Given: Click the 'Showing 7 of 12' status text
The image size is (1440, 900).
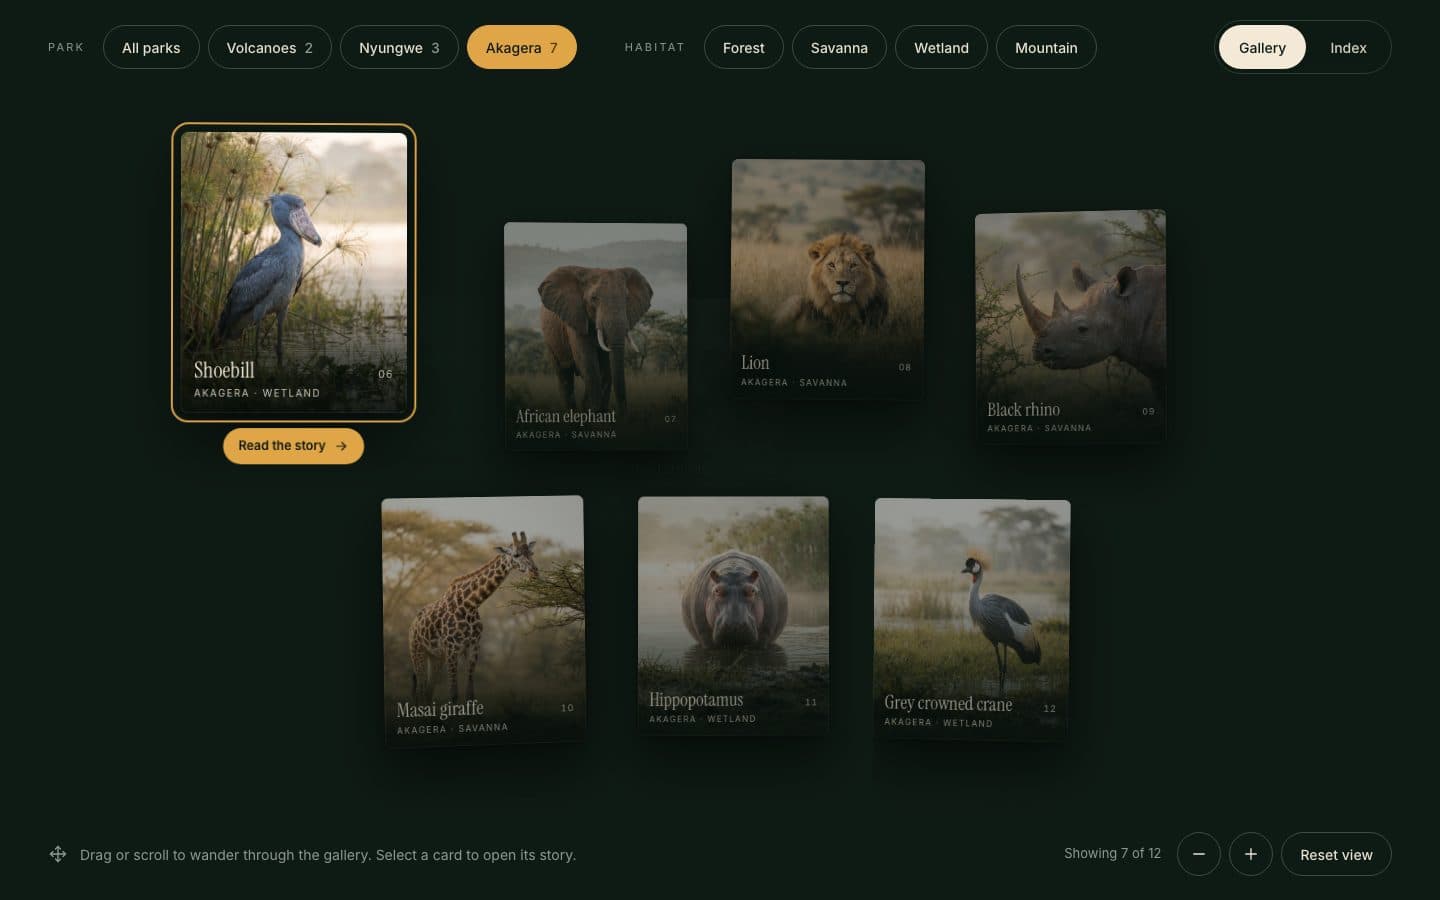Looking at the screenshot, I should (1112, 853).
